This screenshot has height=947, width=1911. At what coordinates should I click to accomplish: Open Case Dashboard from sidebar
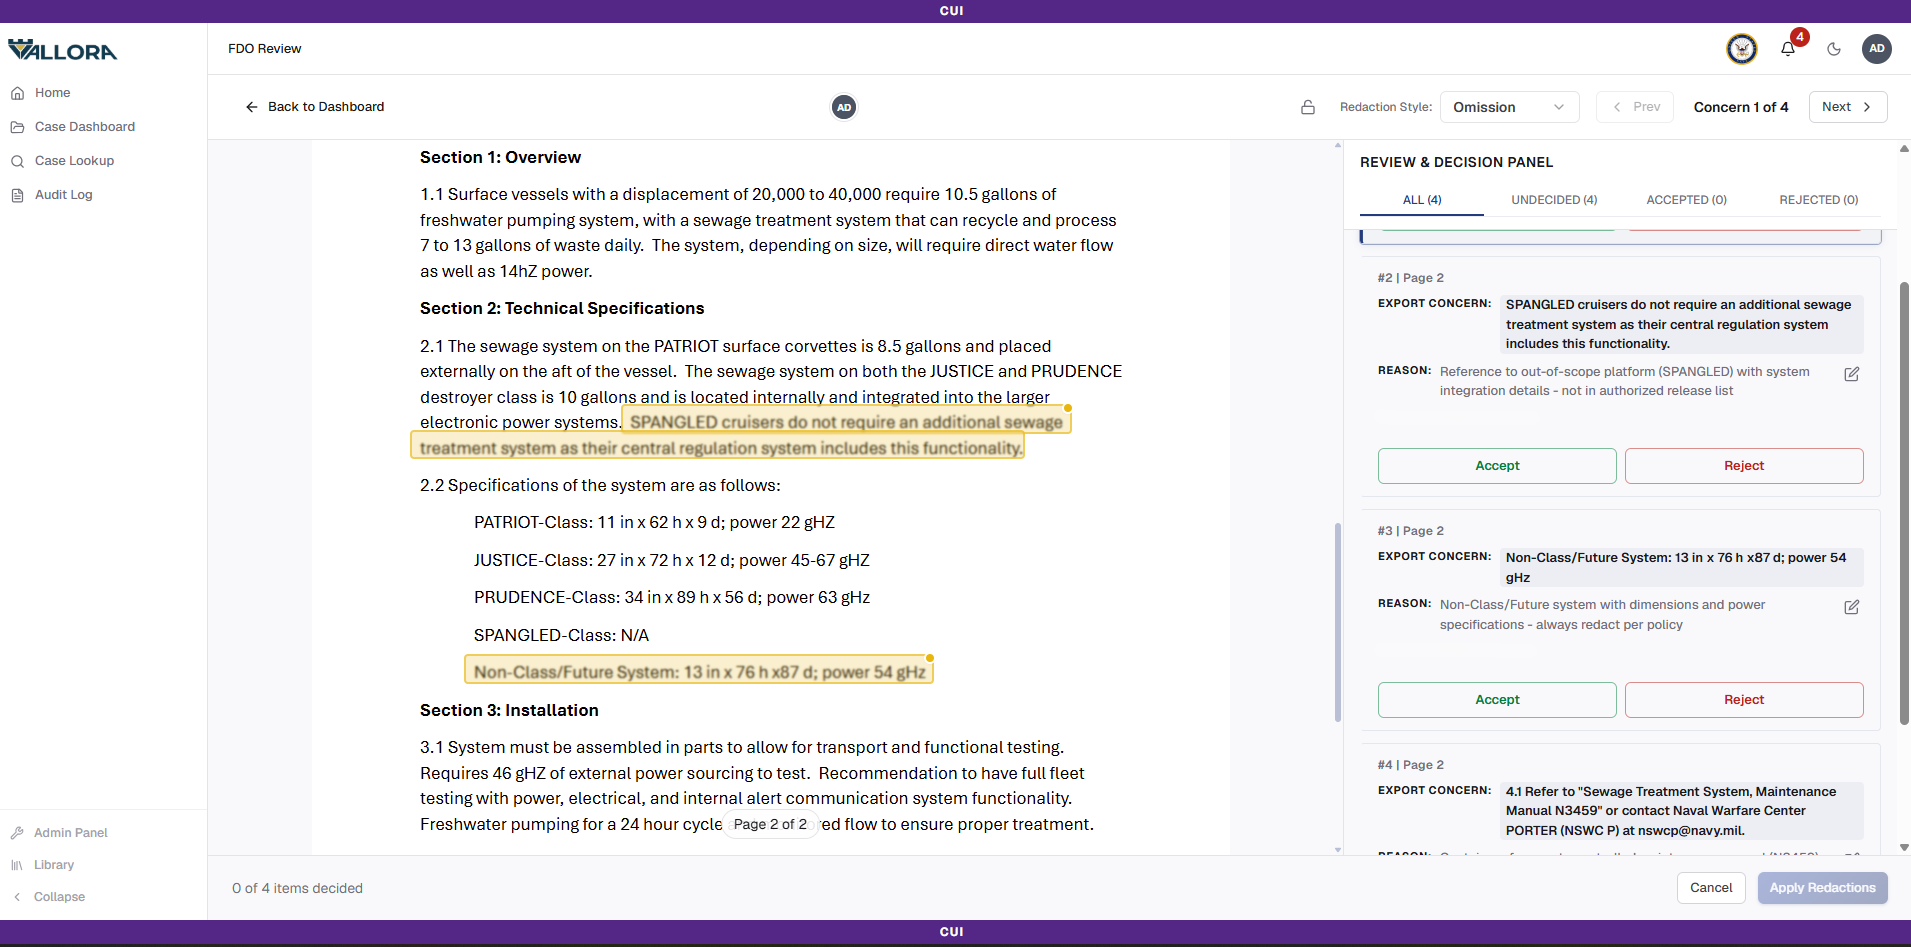(x=84, y=127)
